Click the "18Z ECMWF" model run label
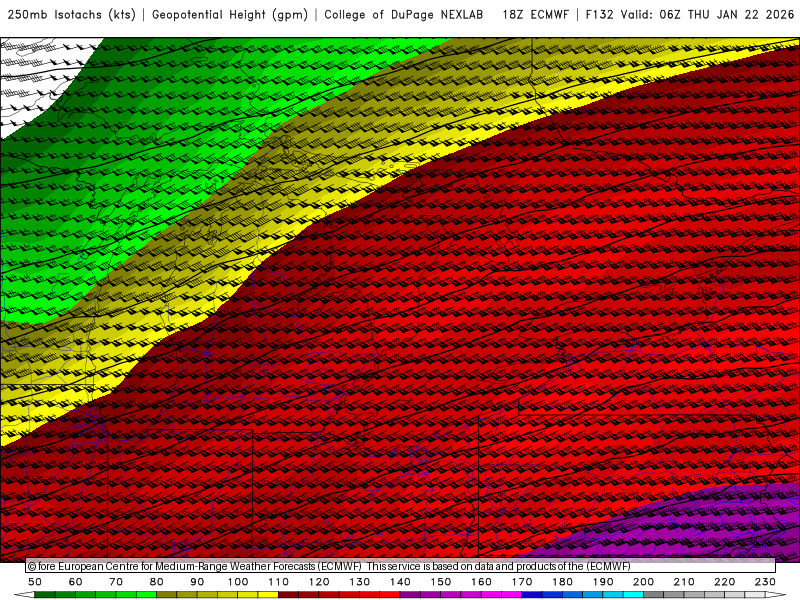This screenshot has width=800, height=600. (535, 14)
